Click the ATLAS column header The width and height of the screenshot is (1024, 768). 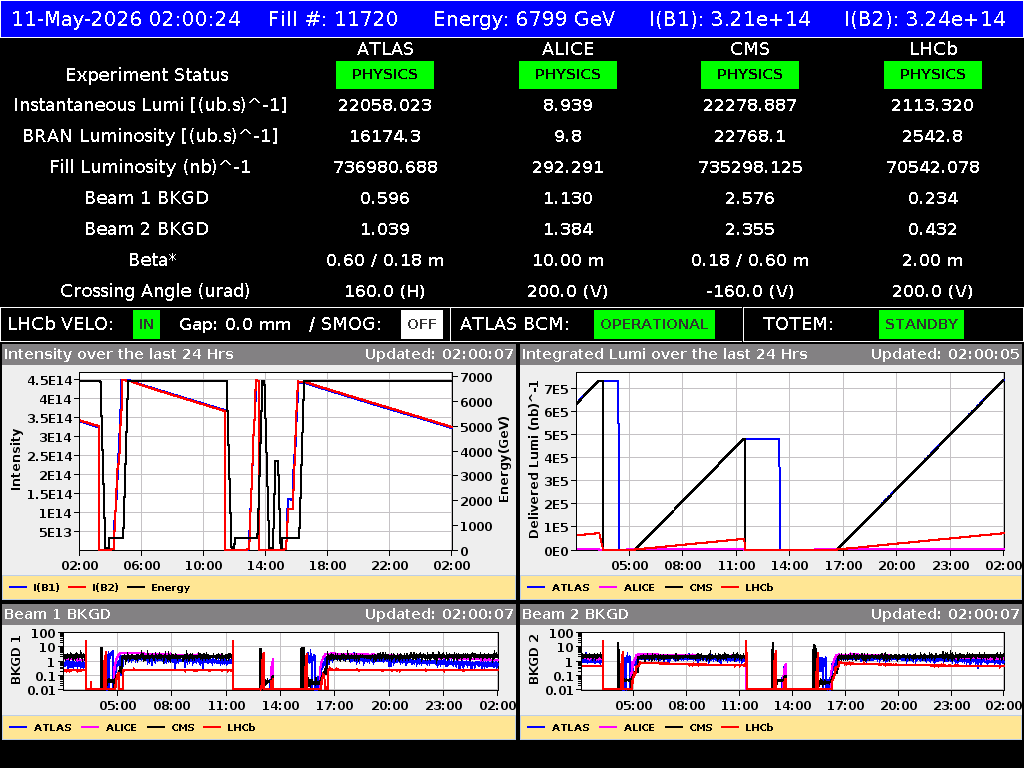[385, 49]
